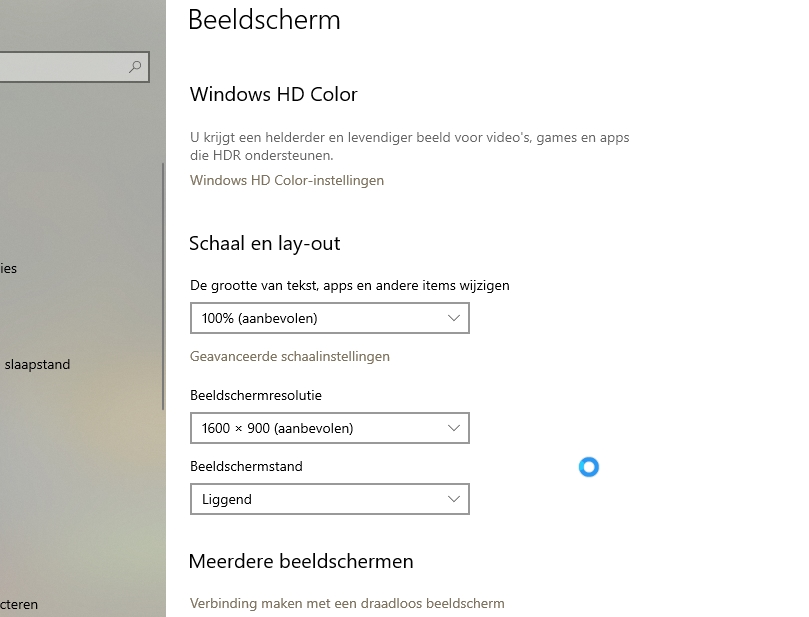The width and height of the screenshot is (809, 617).
Task: Open the Beeldschermstand dropdown showing Liggend
Action: coord(330,499)
